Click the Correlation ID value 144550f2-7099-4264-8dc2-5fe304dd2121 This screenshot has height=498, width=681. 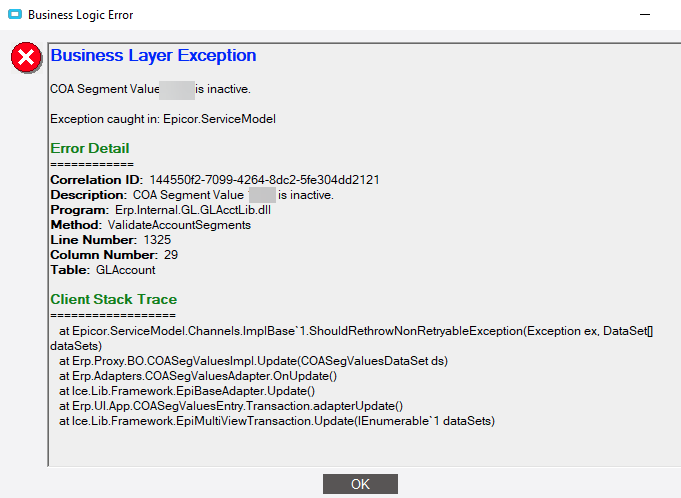264,180
